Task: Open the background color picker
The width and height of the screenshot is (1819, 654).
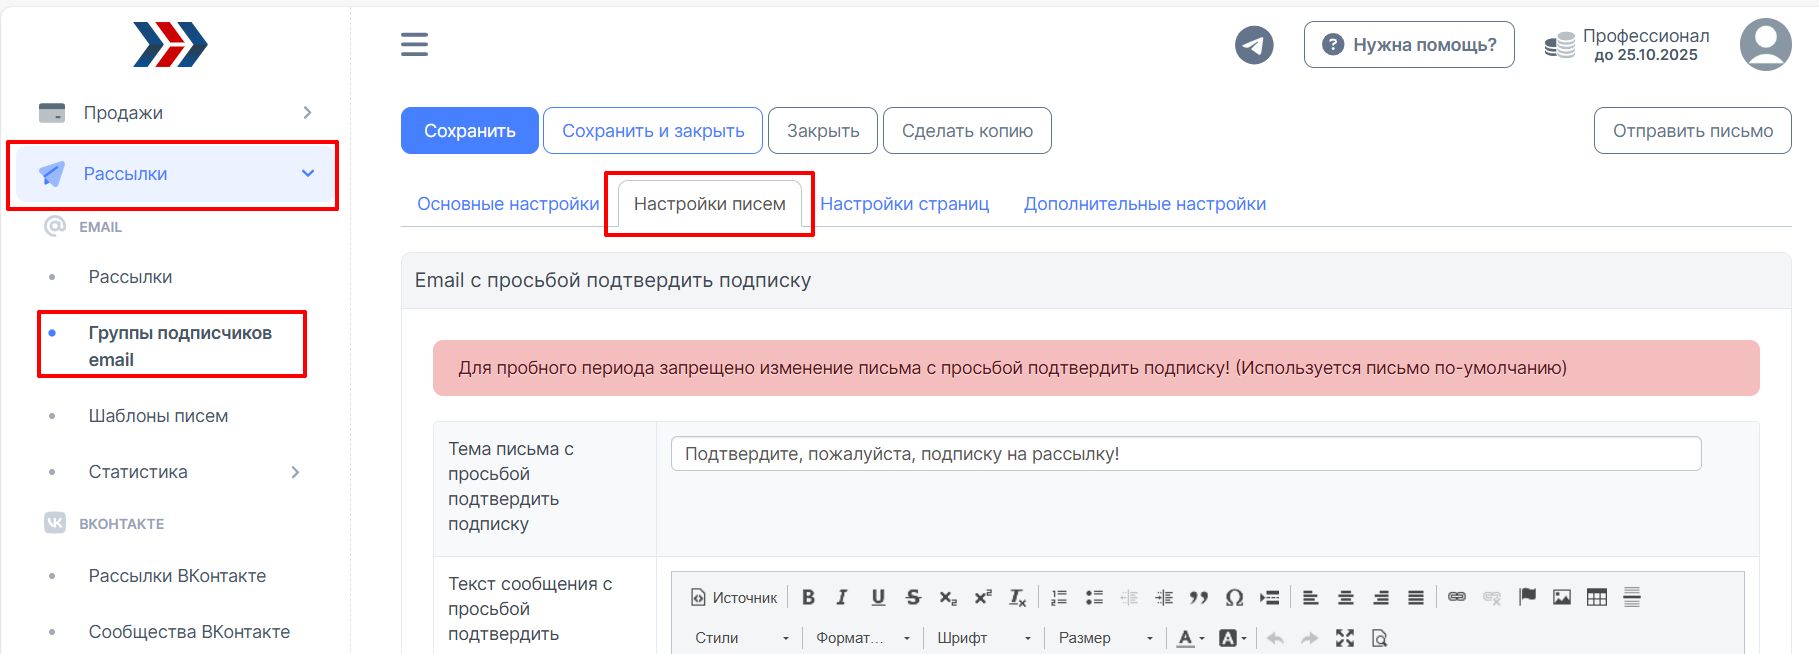Action: tap(1233, 638)
